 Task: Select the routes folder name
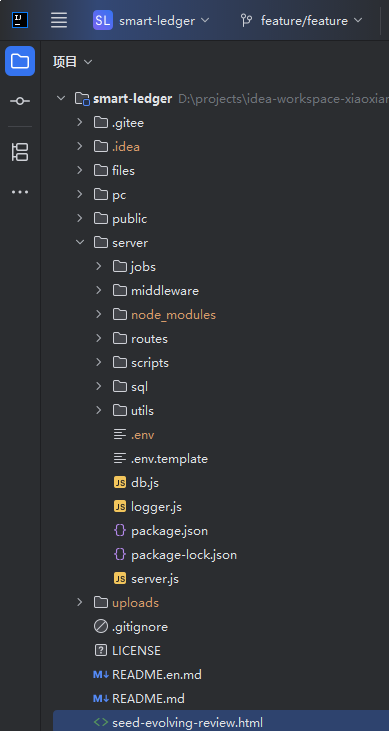tap(149, 339)
